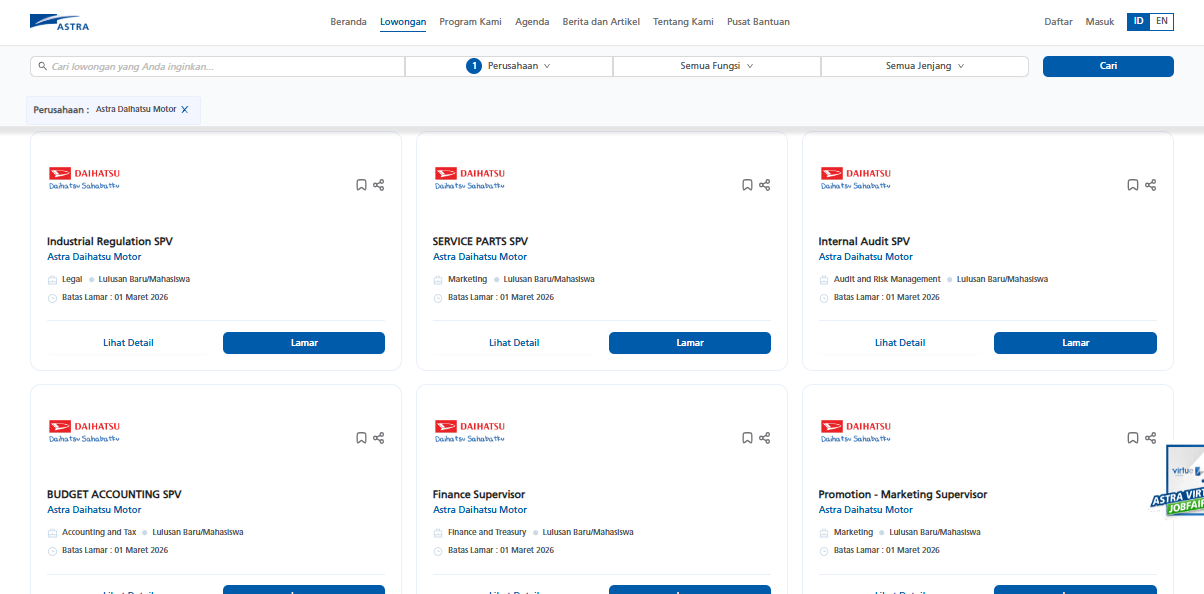Image resolution: width=1204 pixels, height=594 pixels.
Task: Share the Industrial Regulation SPV job
Action: tap(379, 185)
